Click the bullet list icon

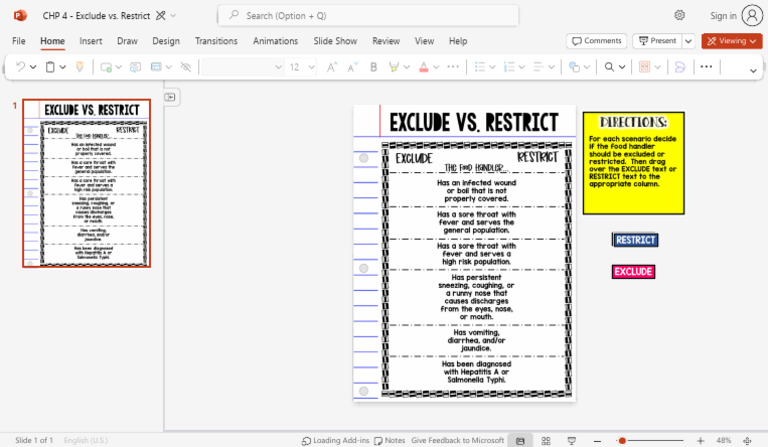480,67
